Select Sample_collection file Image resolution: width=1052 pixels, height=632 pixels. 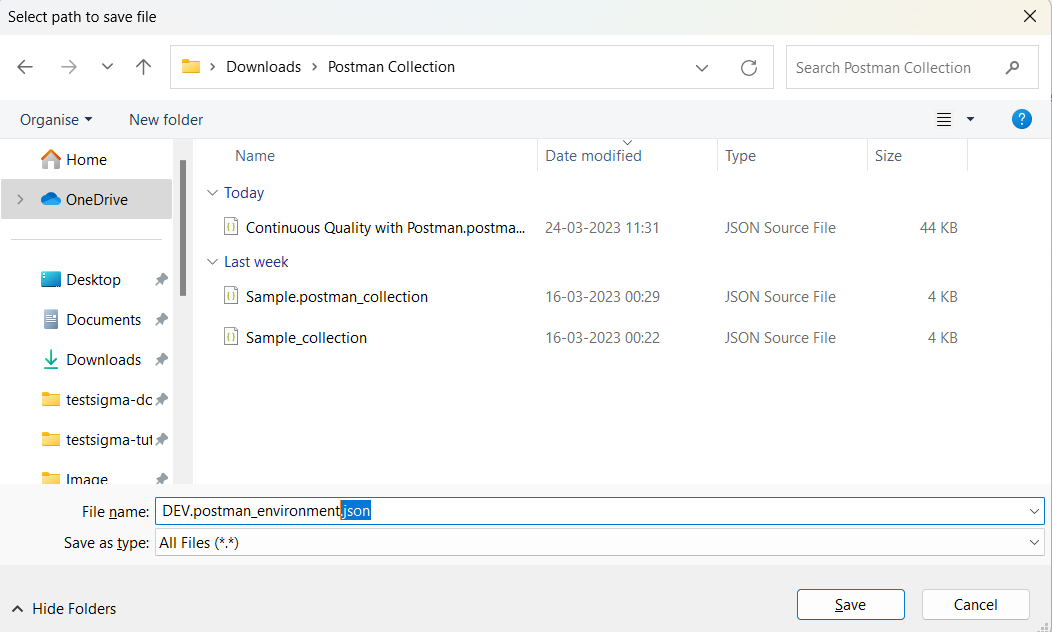[x=306, y=338]
